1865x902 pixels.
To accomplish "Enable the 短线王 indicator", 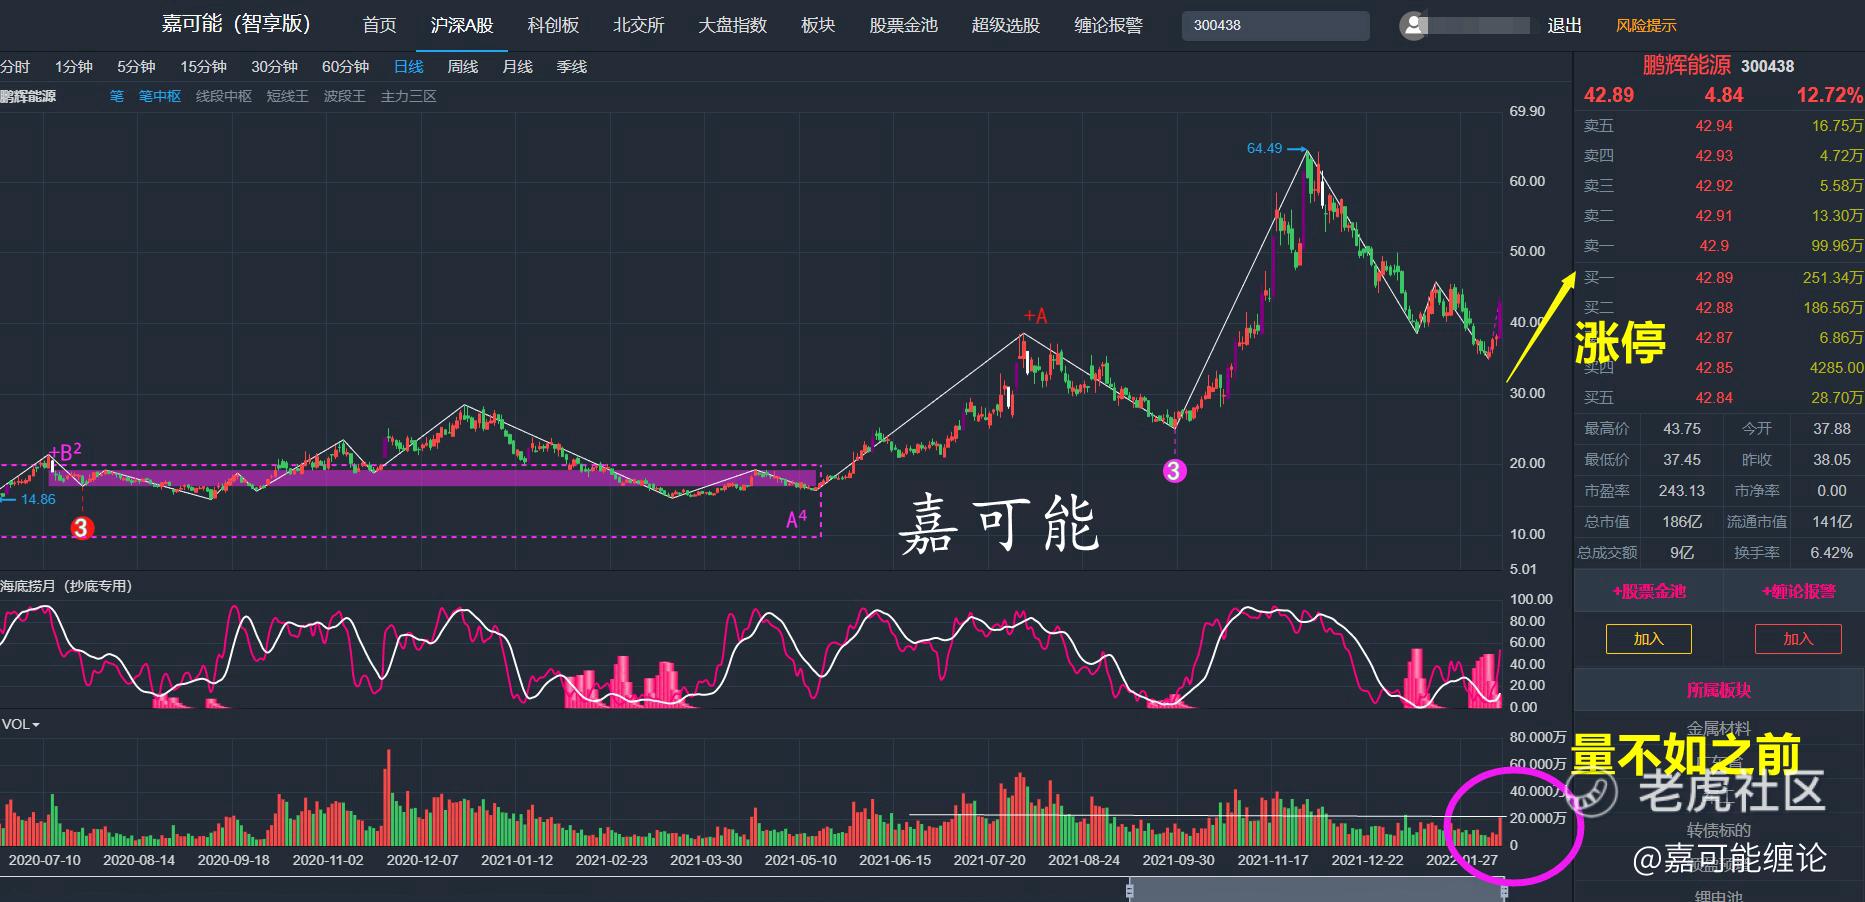I will tap(287, 96).
